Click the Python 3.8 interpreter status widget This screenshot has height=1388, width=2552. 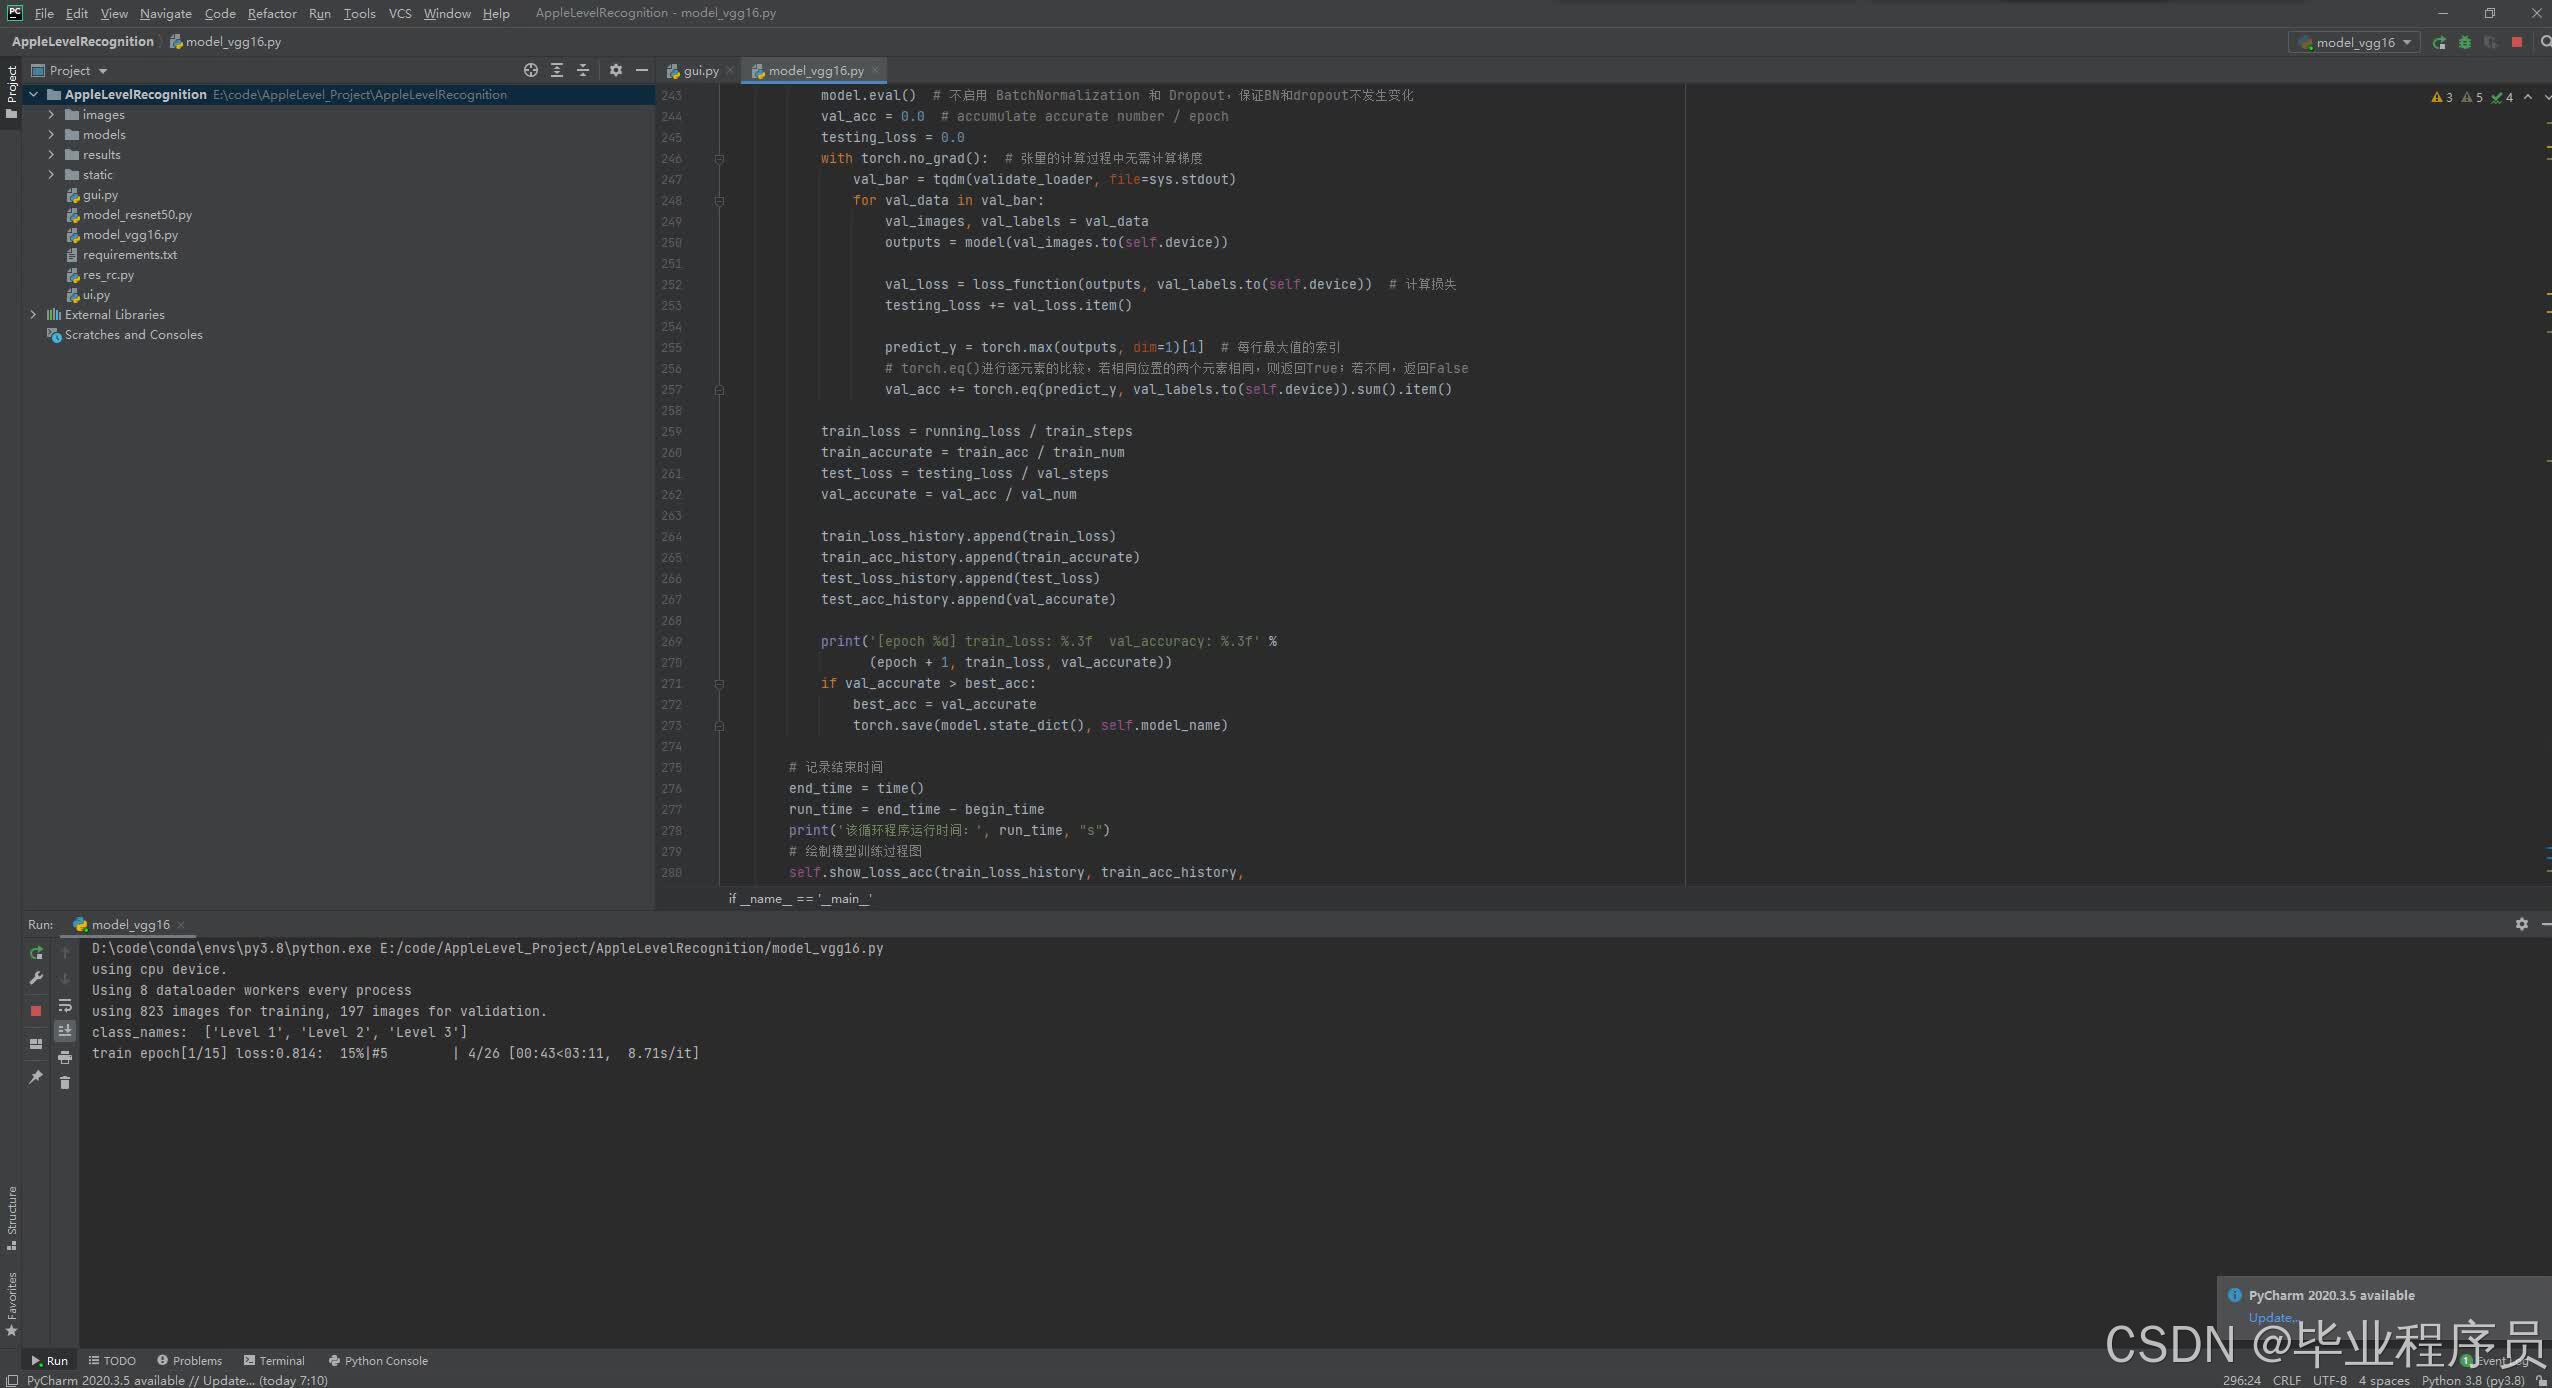point(2472,1380)
